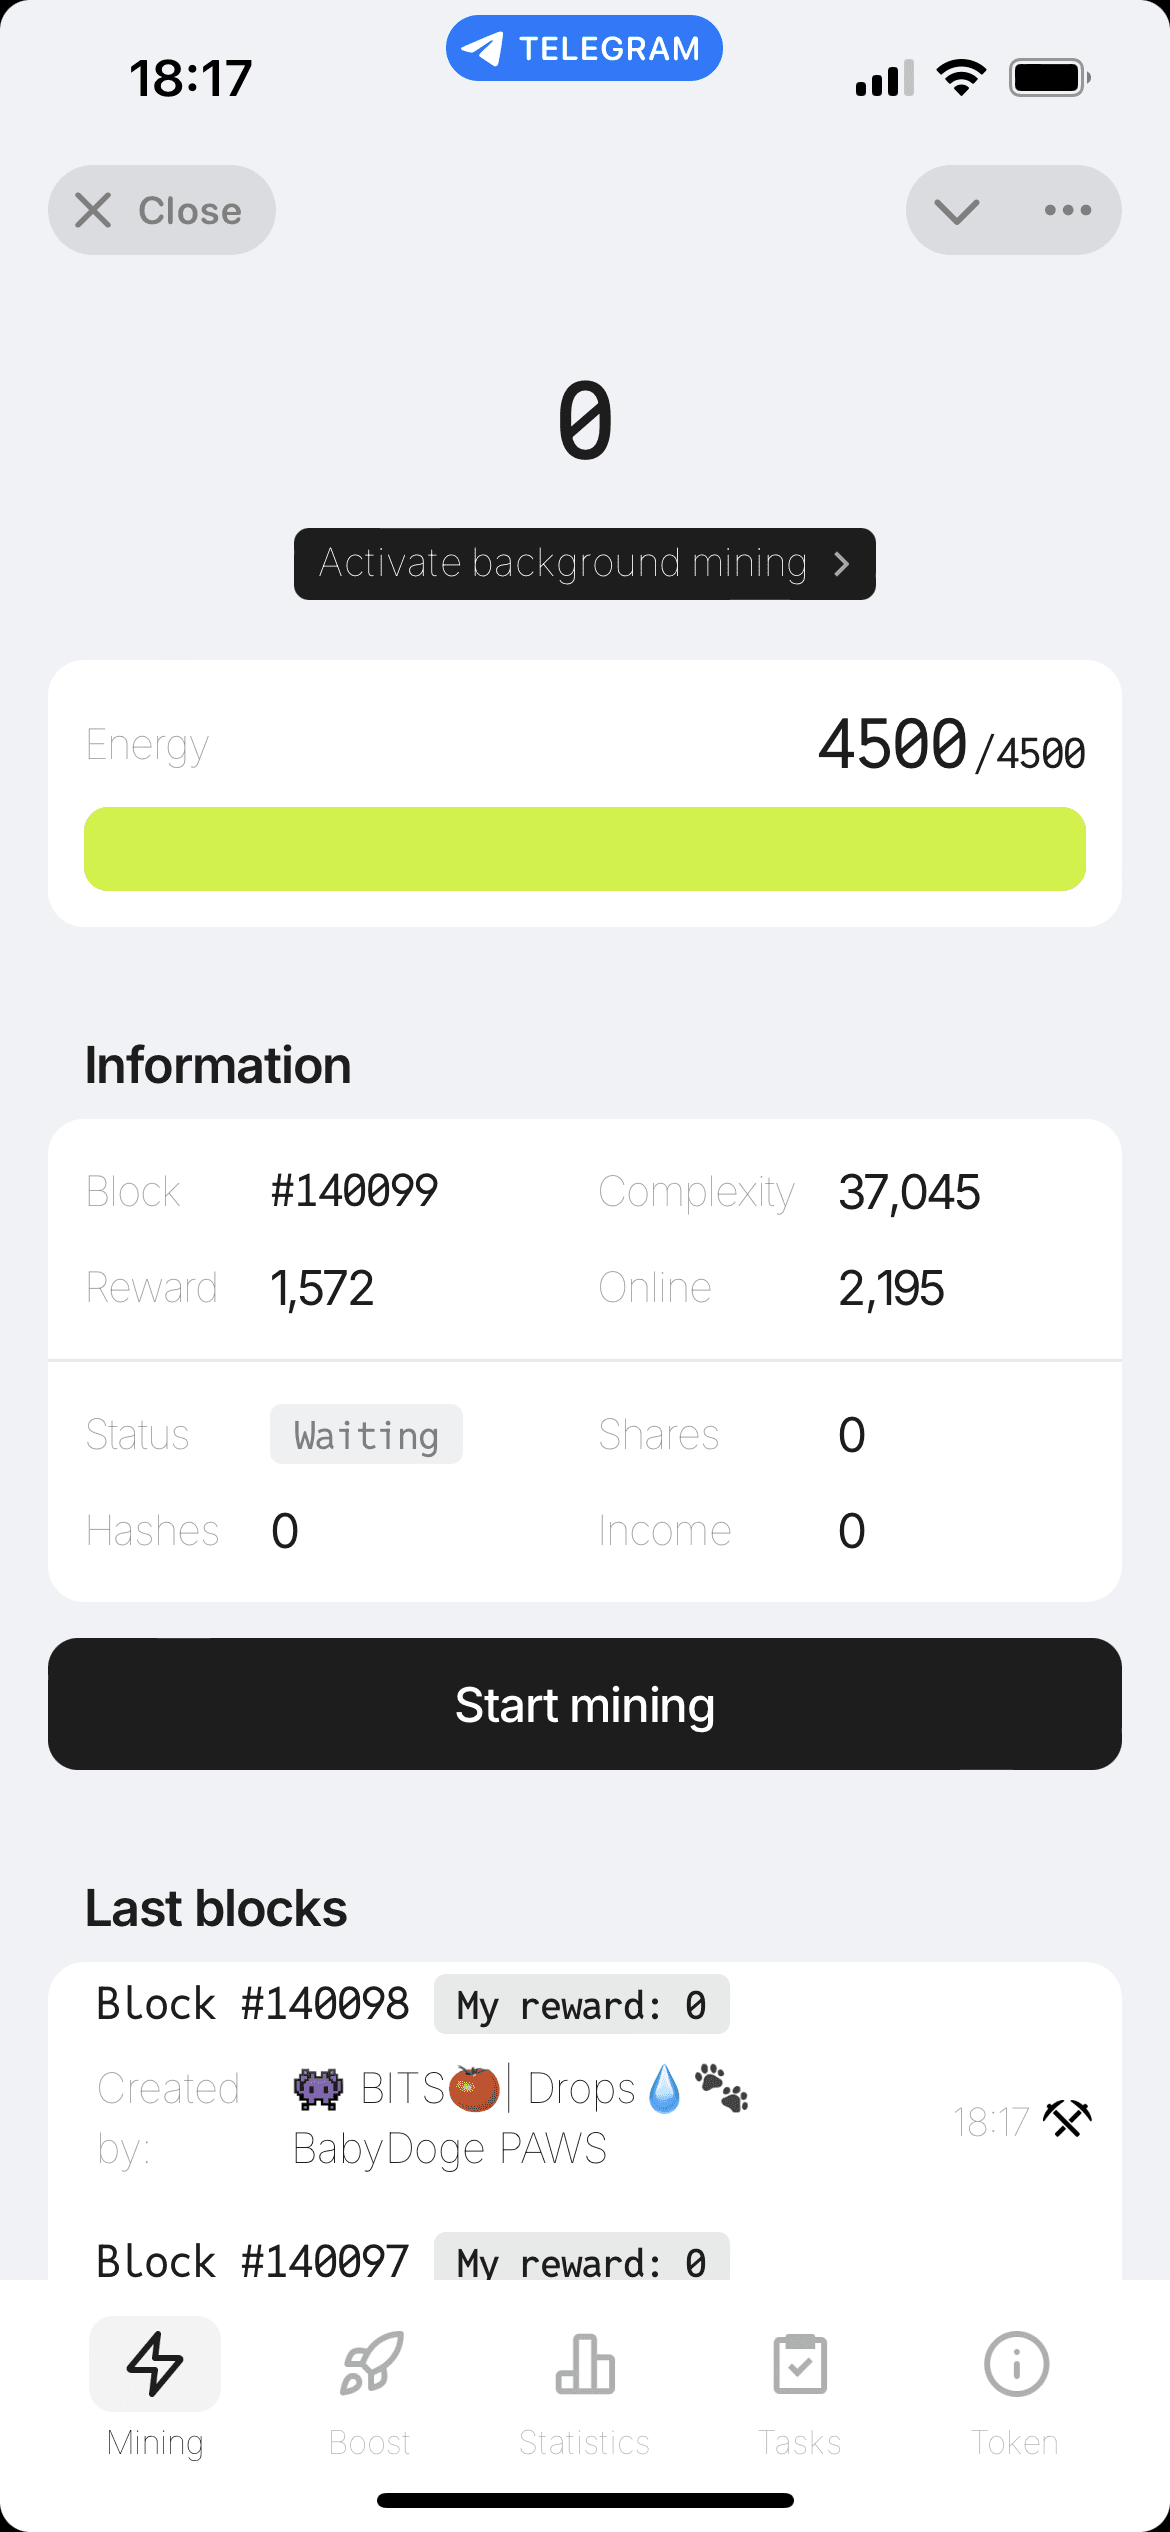Switch to the Tasks tab label
The height and width of the screenshot is (2532, 1170).
click(800, 2442)
